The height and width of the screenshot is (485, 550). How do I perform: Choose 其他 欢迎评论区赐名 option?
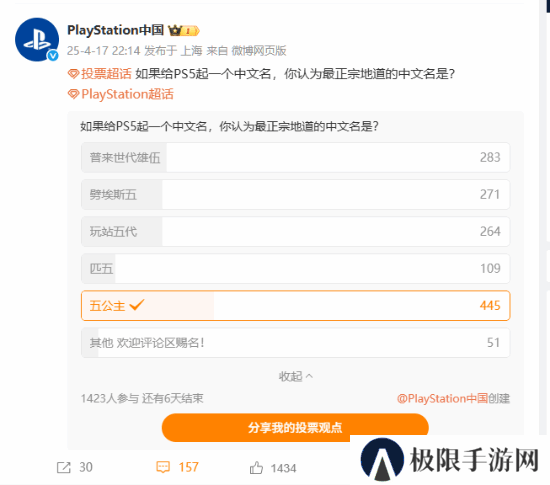295,343
